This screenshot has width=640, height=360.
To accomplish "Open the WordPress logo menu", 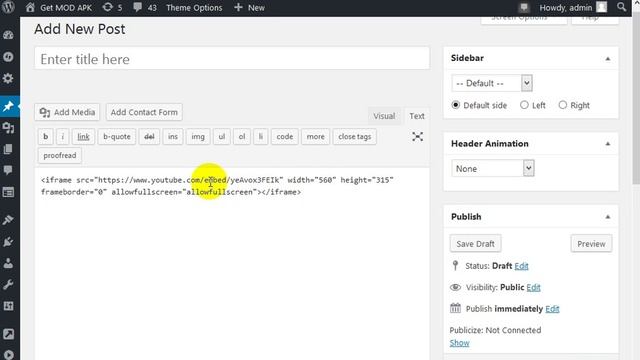I will point(8,7).
